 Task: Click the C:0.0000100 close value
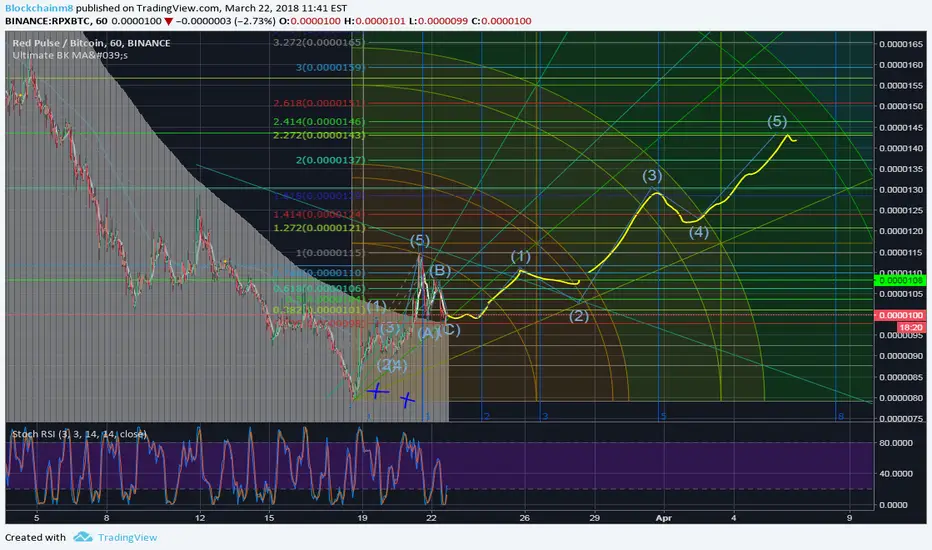501,21
